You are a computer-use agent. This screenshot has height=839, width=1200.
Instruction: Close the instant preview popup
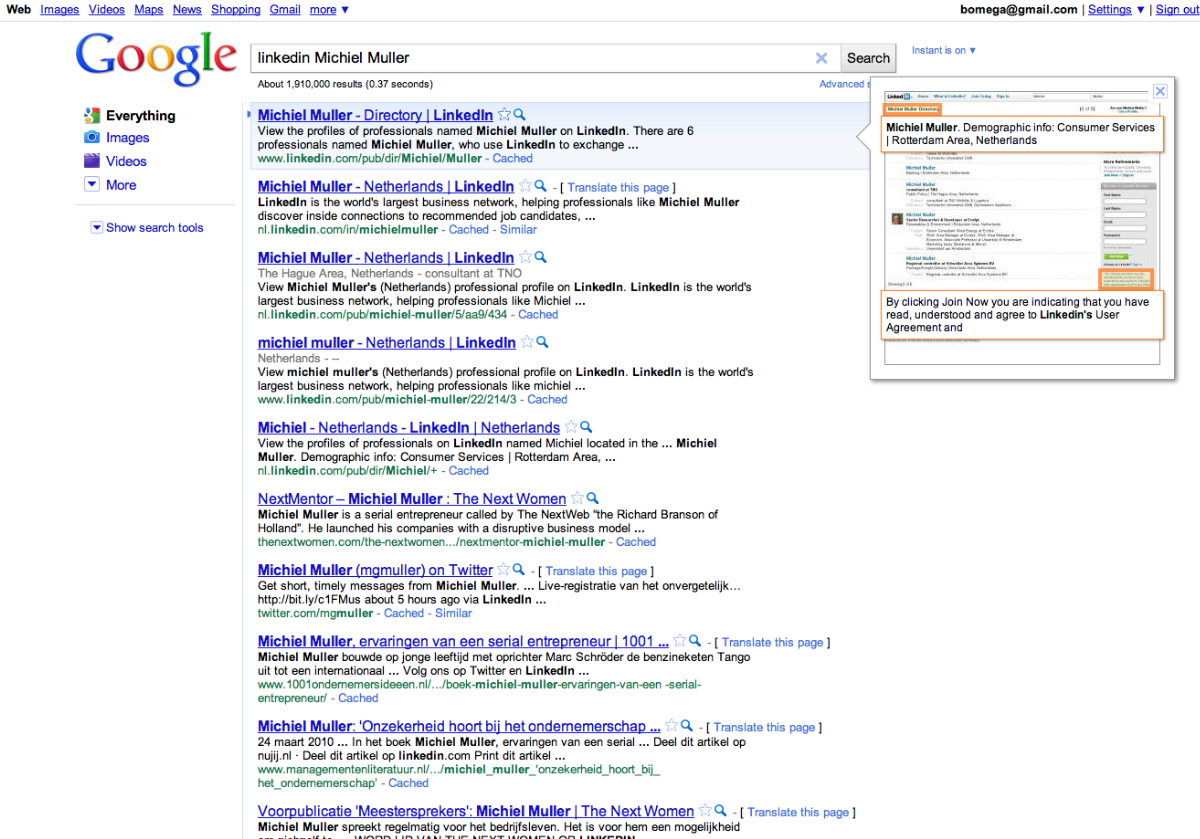[x=1160, y=91]
